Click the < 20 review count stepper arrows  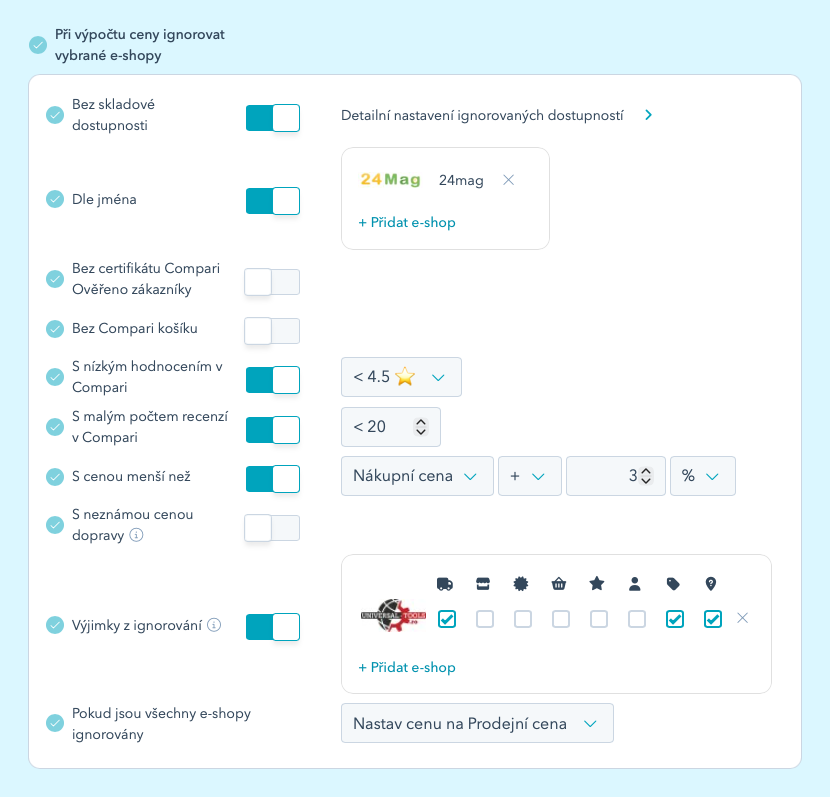pyautogui.click(x=421, y=427)
